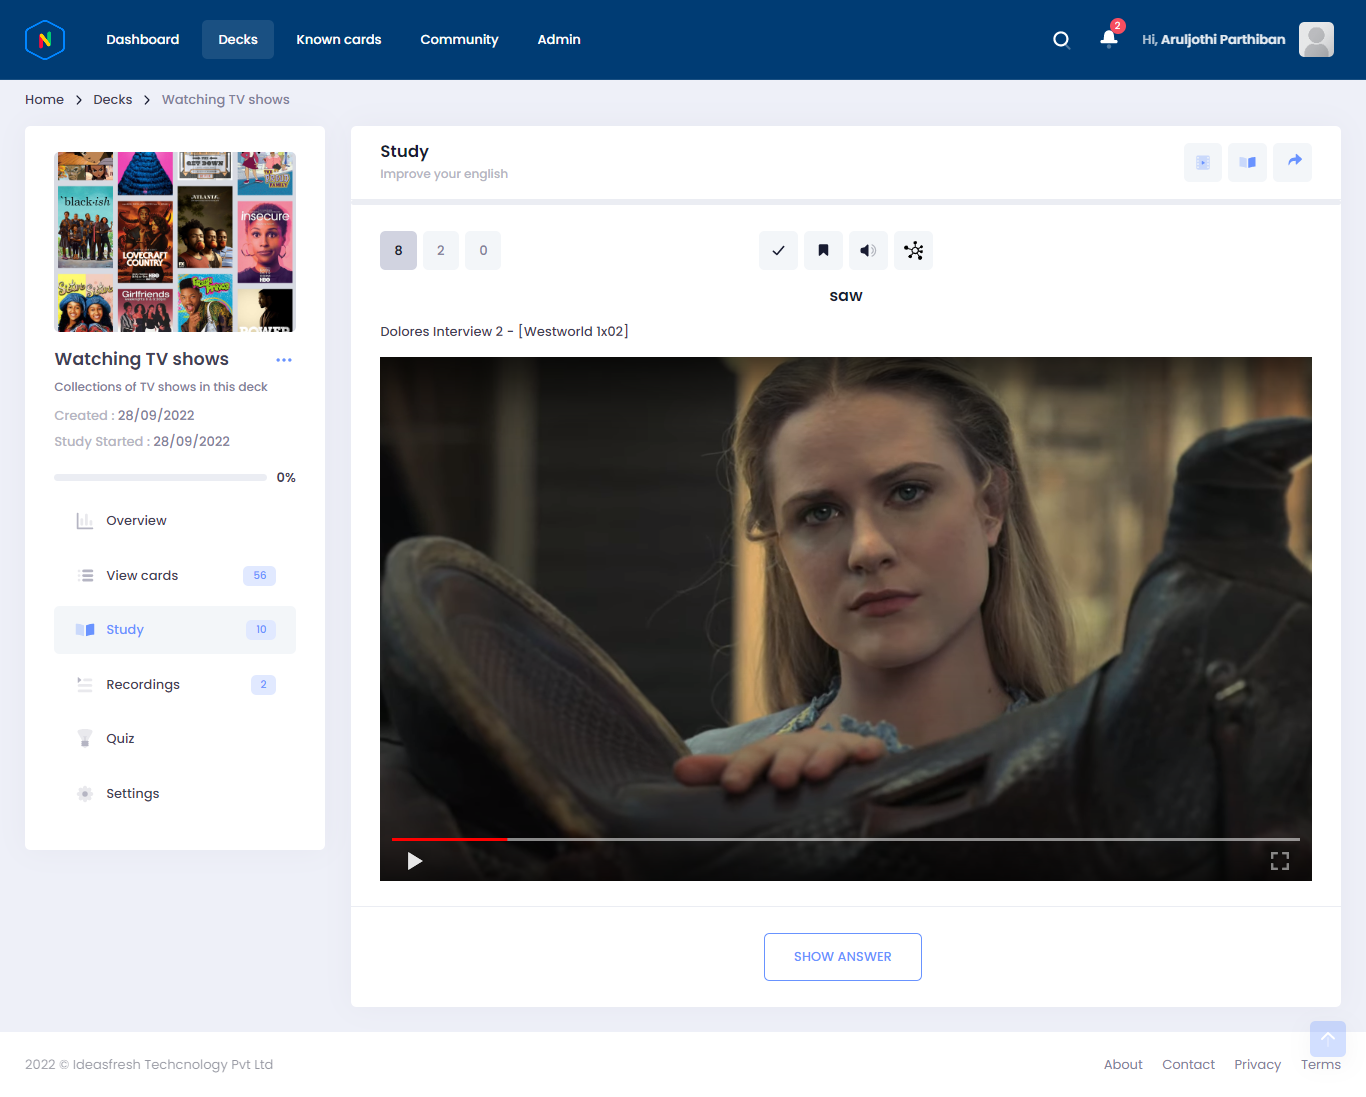Open View cards in sidebar
1366x1097 pixels.
click(175, 576)
